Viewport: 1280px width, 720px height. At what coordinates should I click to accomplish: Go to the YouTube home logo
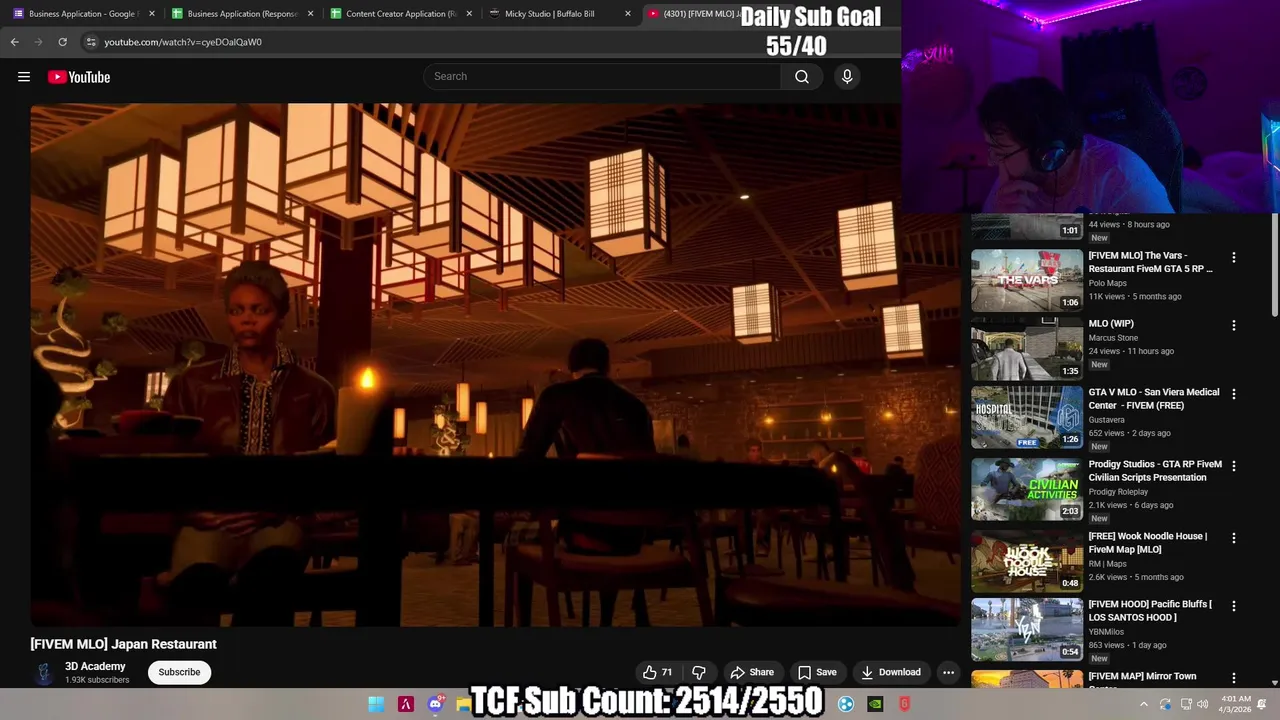[x=78, y=77]
